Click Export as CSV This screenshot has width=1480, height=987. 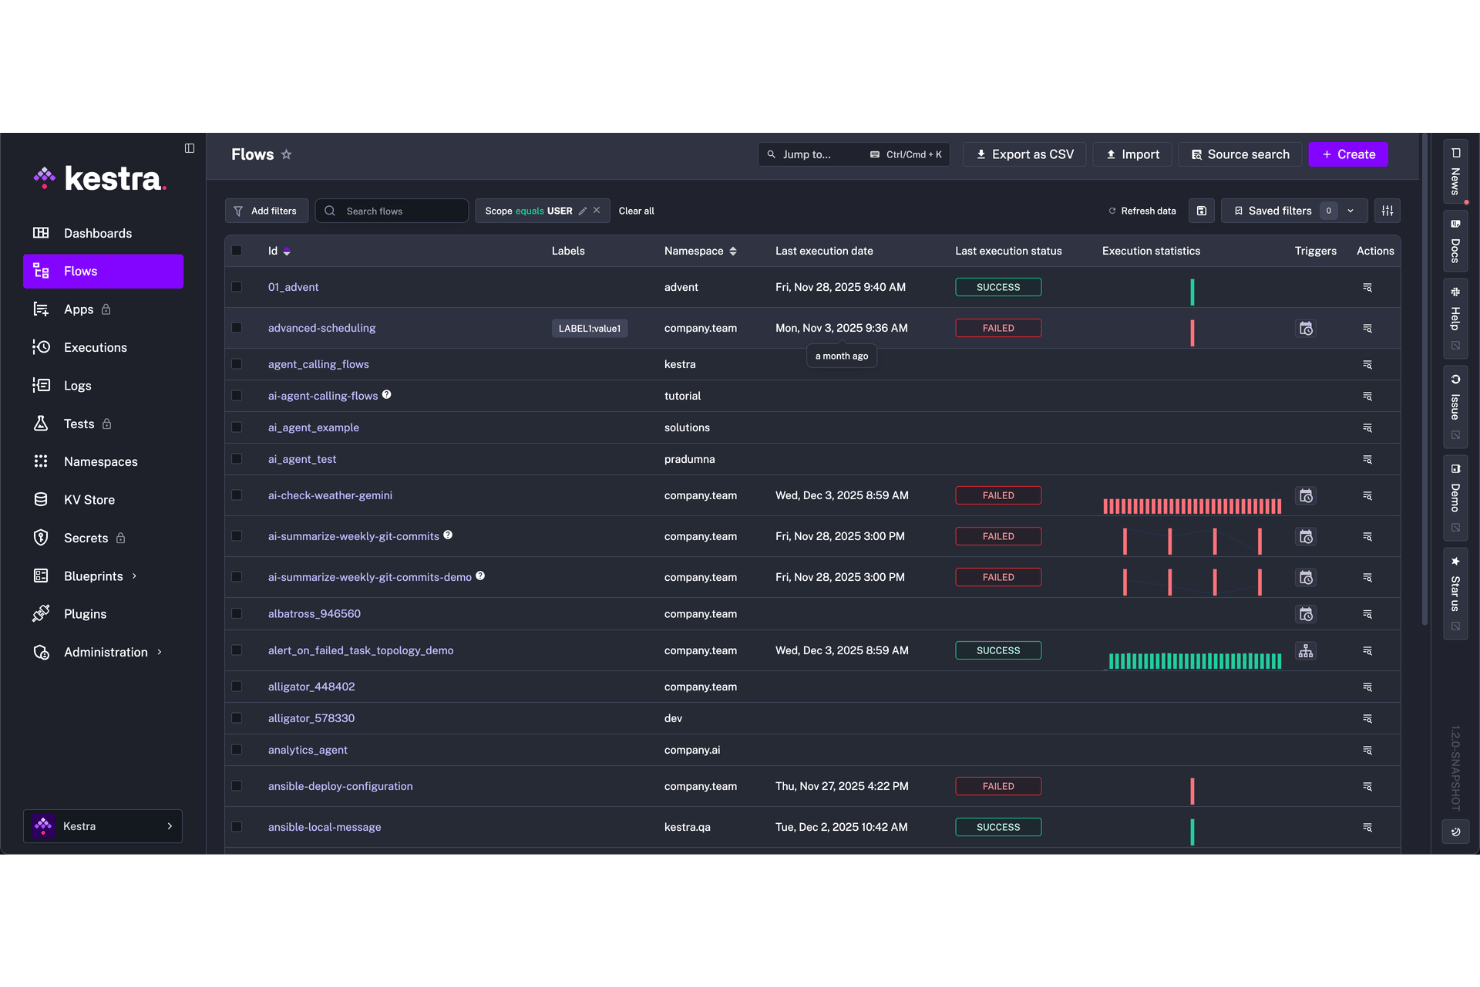[x=1024, y=154]
